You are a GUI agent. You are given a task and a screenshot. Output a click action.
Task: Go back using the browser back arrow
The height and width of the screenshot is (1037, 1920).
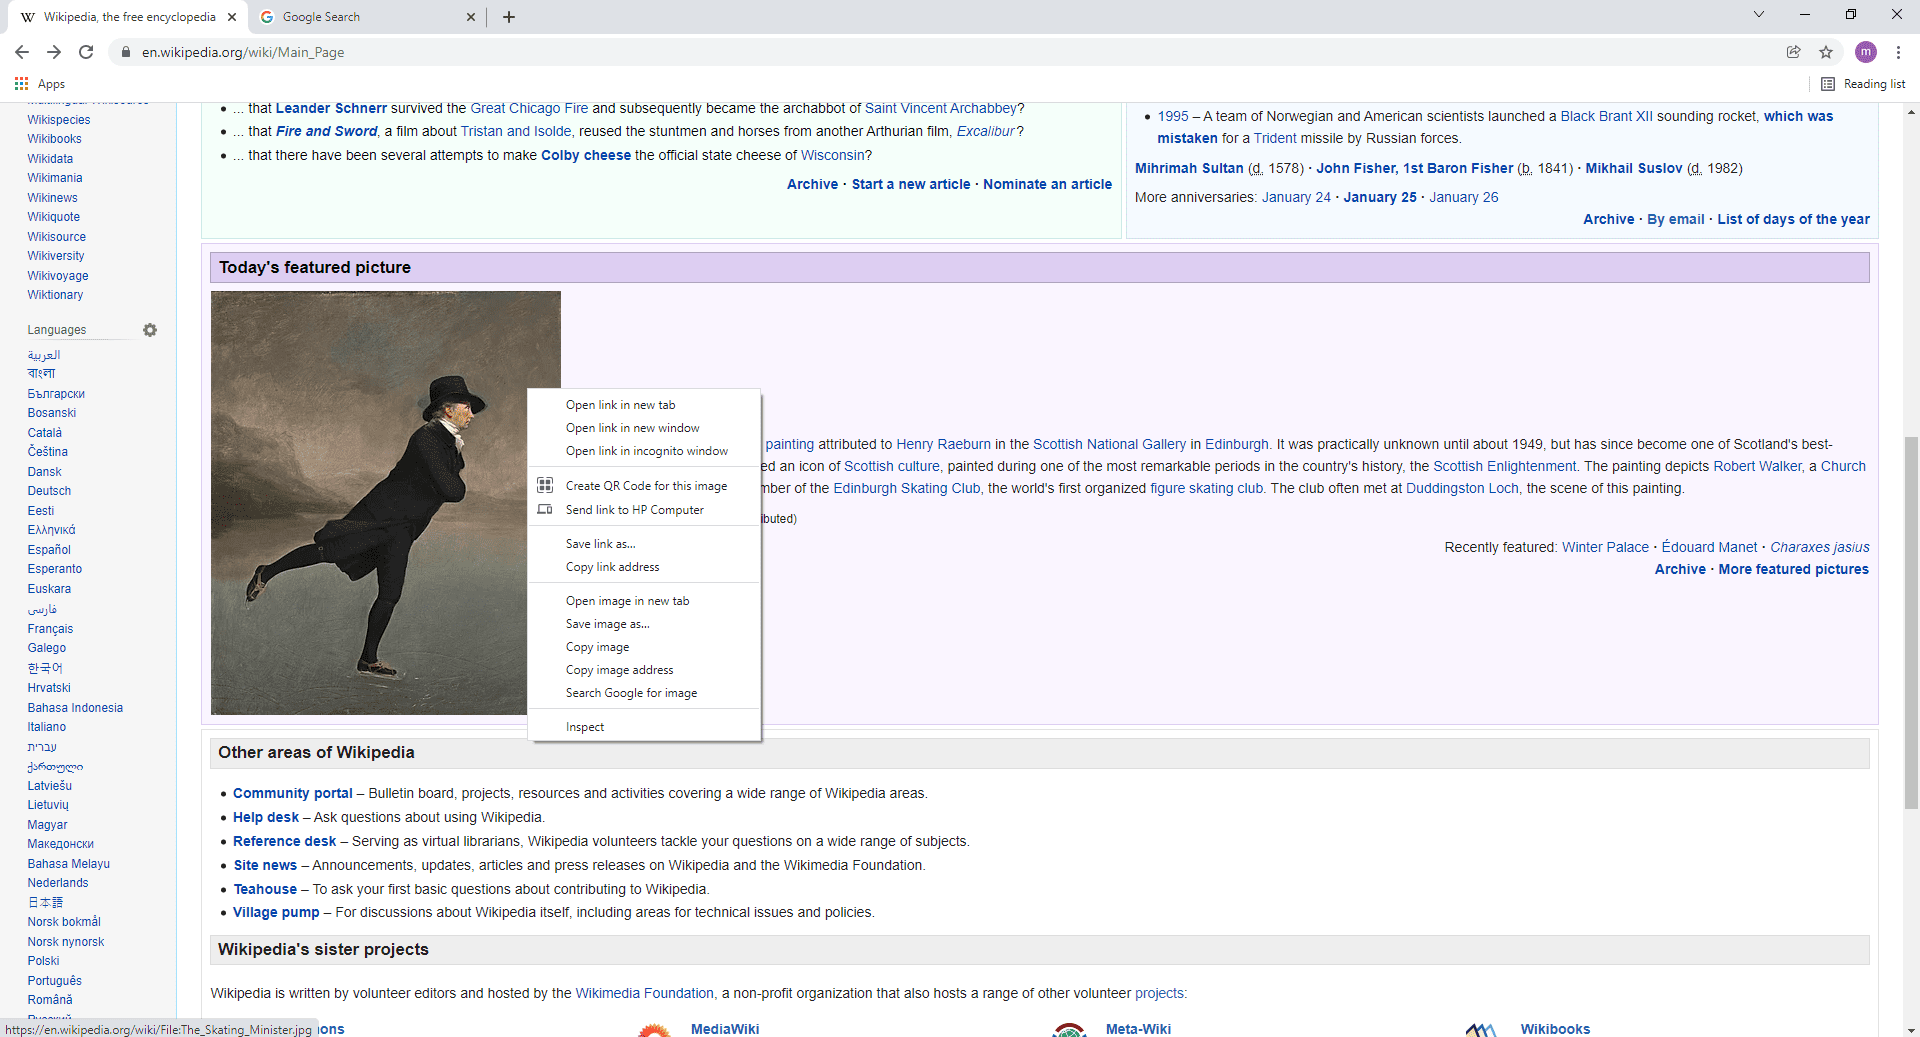tap(22, 52)
